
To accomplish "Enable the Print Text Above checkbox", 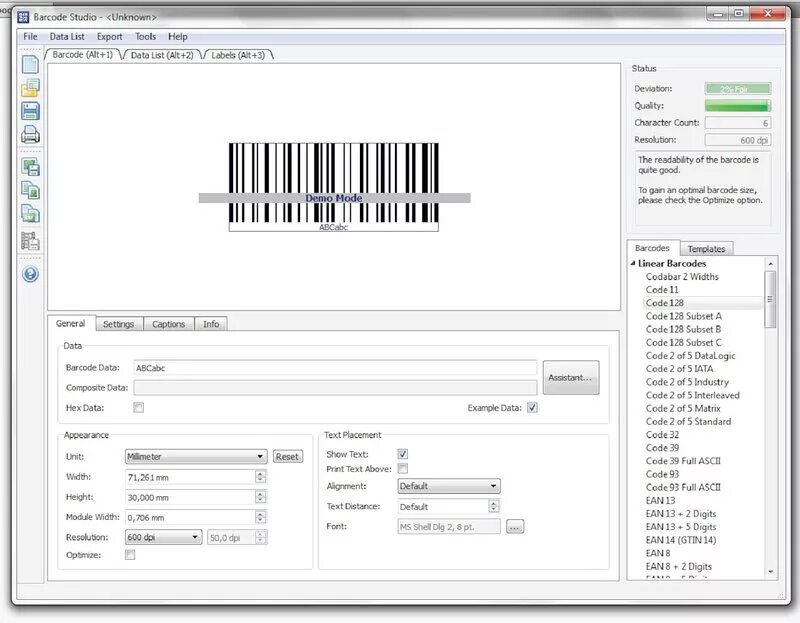I will pyautogui.click(x=403, y=468).
